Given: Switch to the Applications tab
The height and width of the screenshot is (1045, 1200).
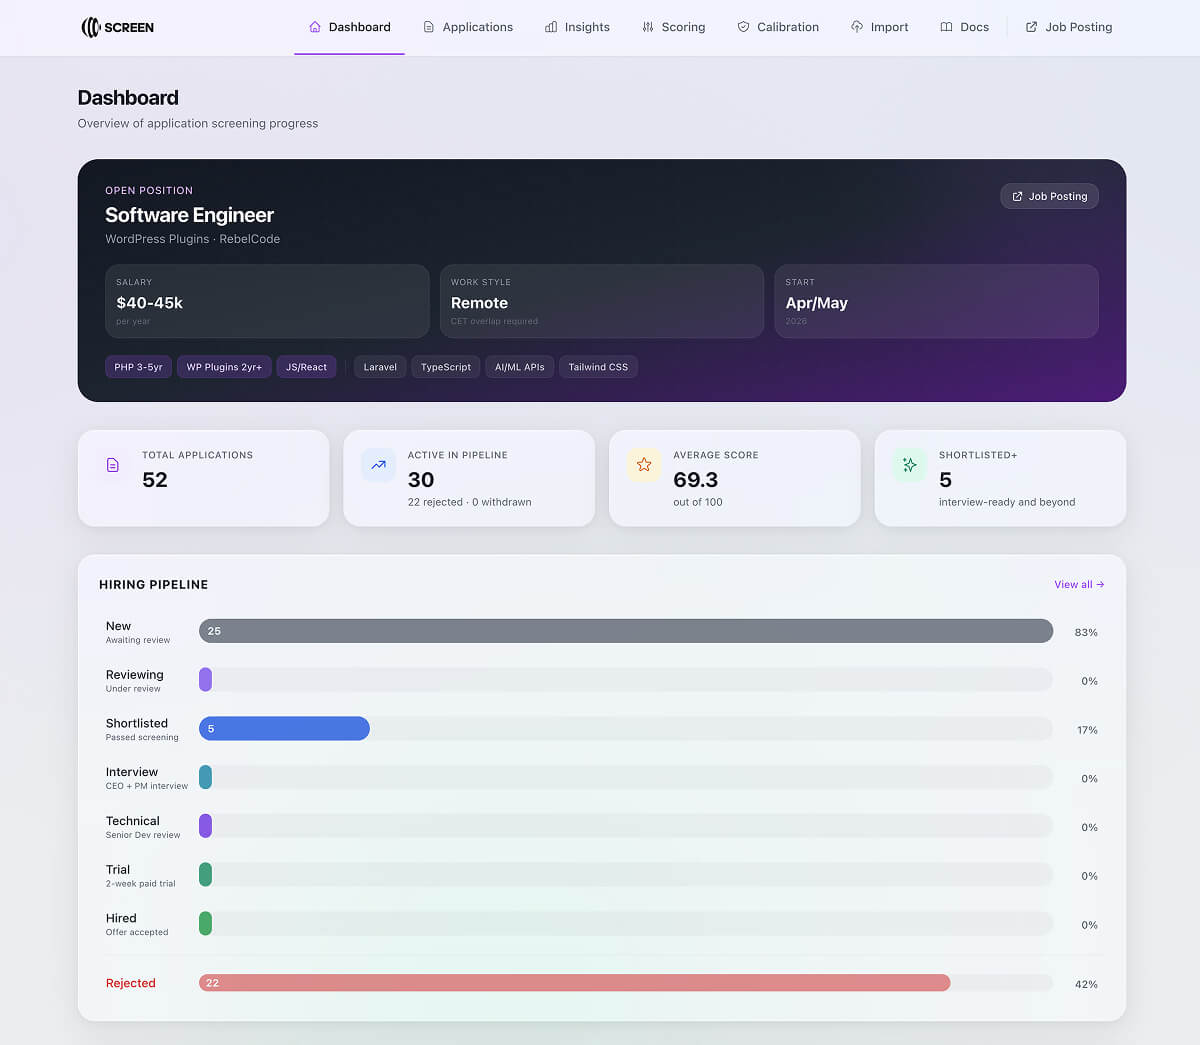Looking at the screenshot, I should tap(468, 27).
